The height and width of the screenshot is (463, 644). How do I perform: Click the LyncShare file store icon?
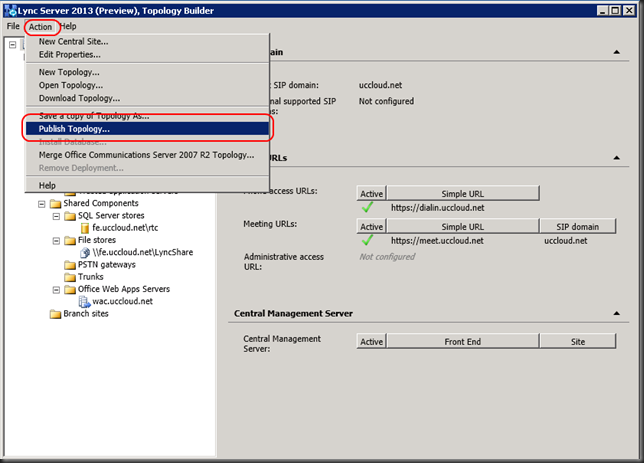pos(85,253)
